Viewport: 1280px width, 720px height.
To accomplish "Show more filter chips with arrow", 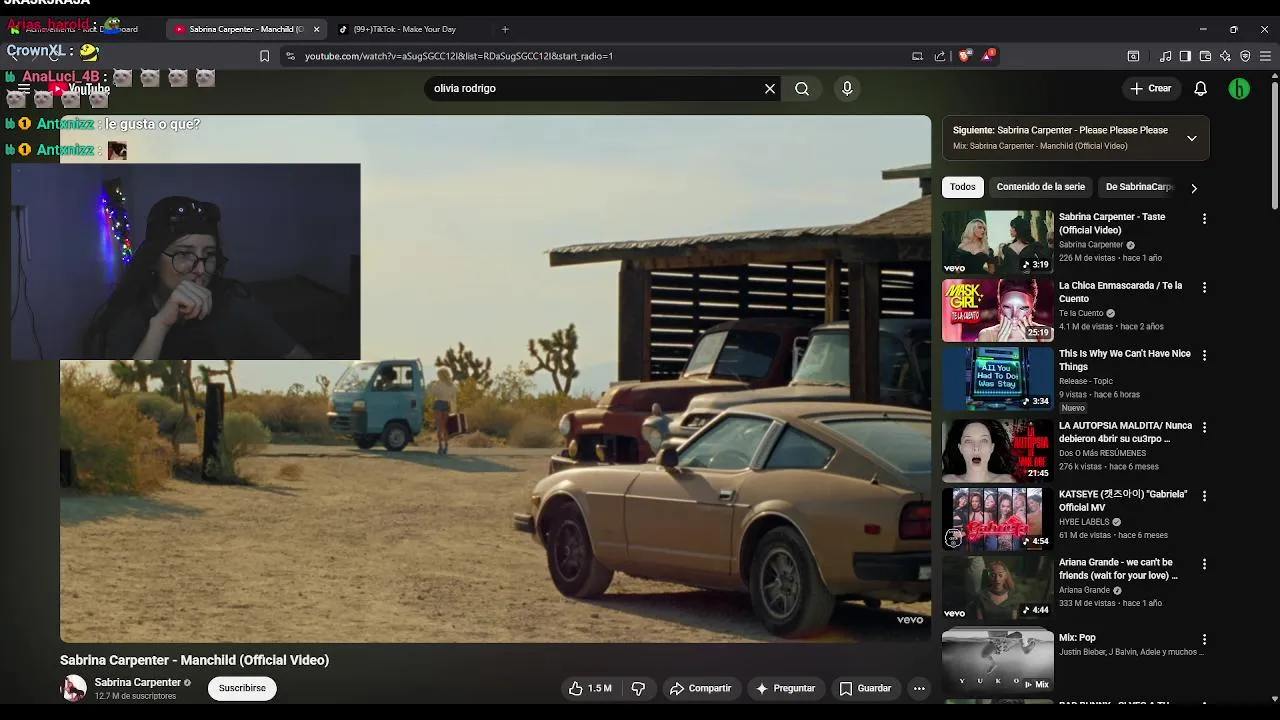I will [x=1193, y=187].
